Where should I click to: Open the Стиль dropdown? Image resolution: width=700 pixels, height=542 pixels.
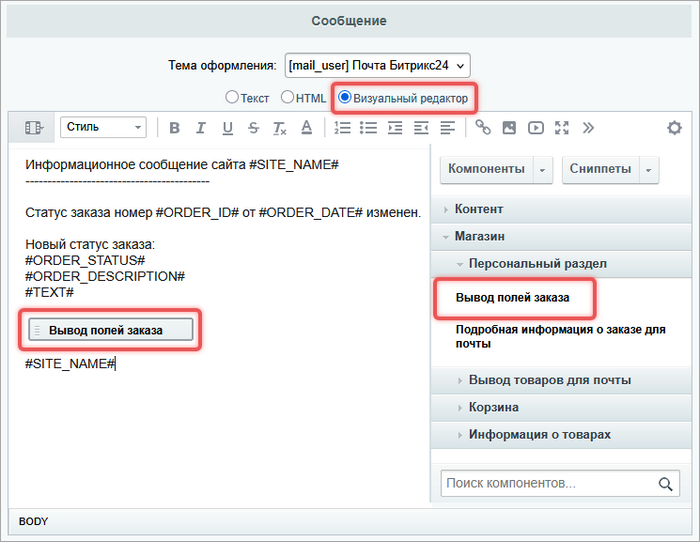pyautogui.click(x=103, y=128)
